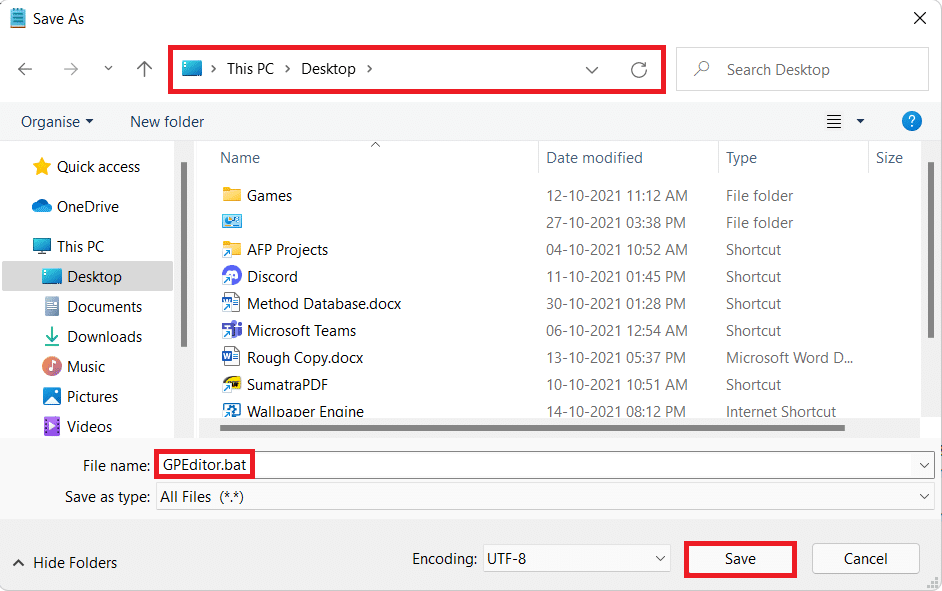The width and height of the screenshot is (942, 591).
Task: Click the Save button
Action: (740, 559)
